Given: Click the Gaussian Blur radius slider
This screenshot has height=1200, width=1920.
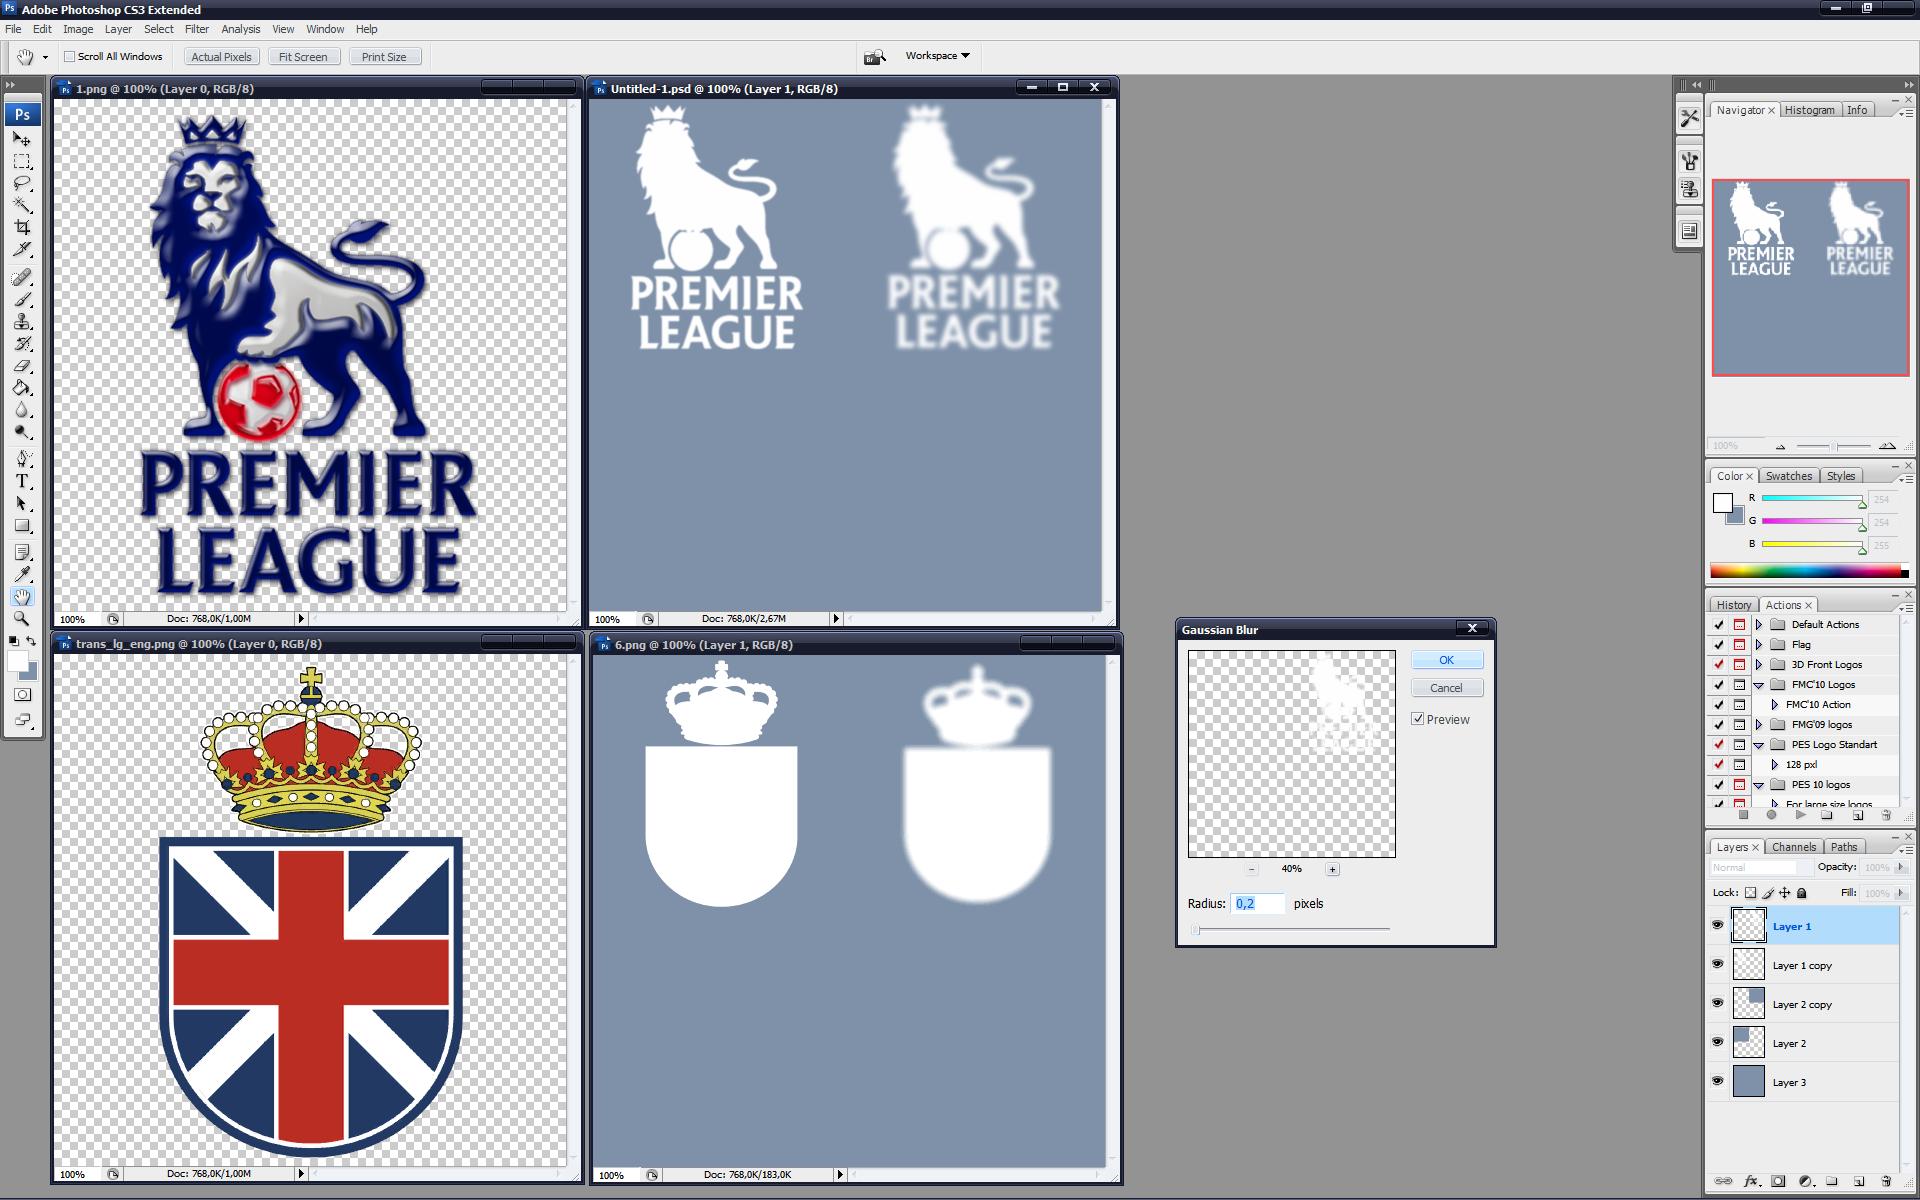Looking at the screenshot, I should pos(1290,929).
